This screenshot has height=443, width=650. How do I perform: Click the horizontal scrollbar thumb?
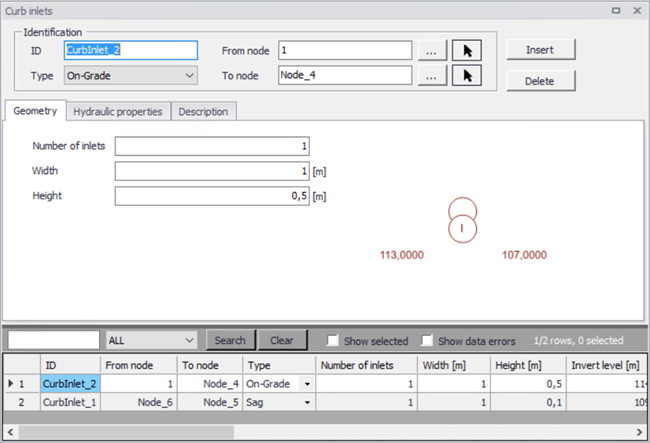coord(126,432)
